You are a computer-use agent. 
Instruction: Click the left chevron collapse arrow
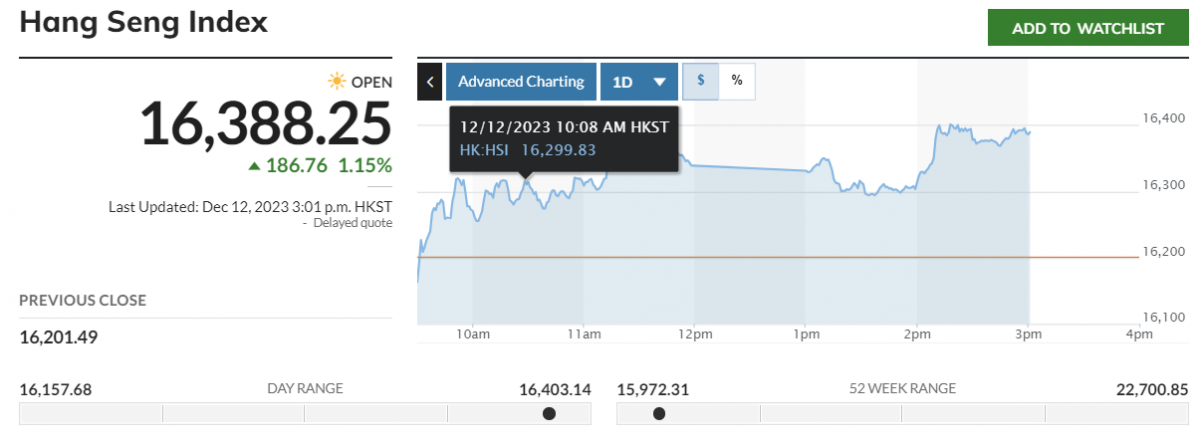coord(430,82)
